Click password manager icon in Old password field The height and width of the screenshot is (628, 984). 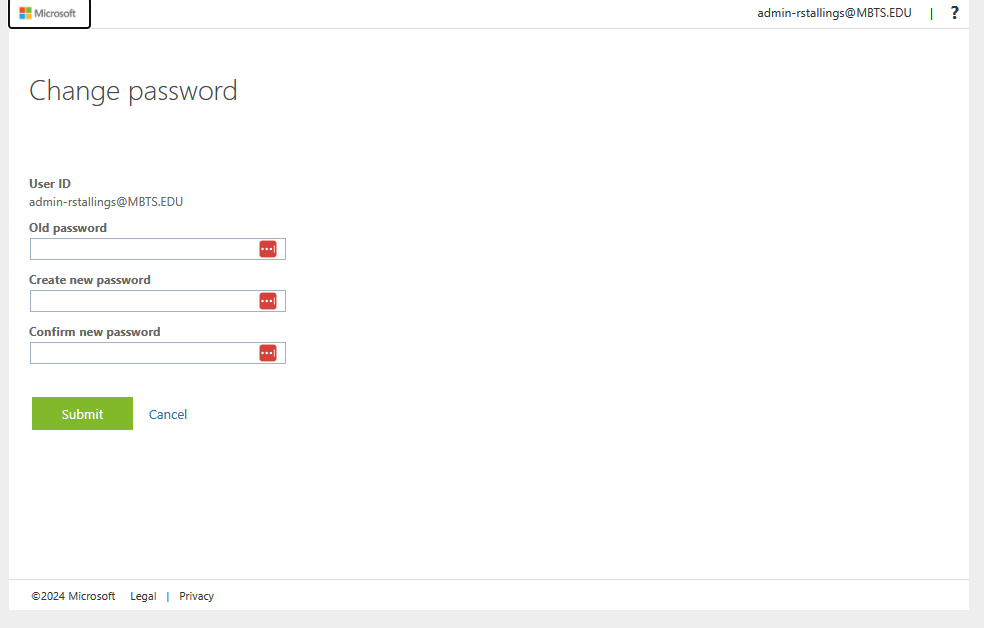click(x=268, y=249)
